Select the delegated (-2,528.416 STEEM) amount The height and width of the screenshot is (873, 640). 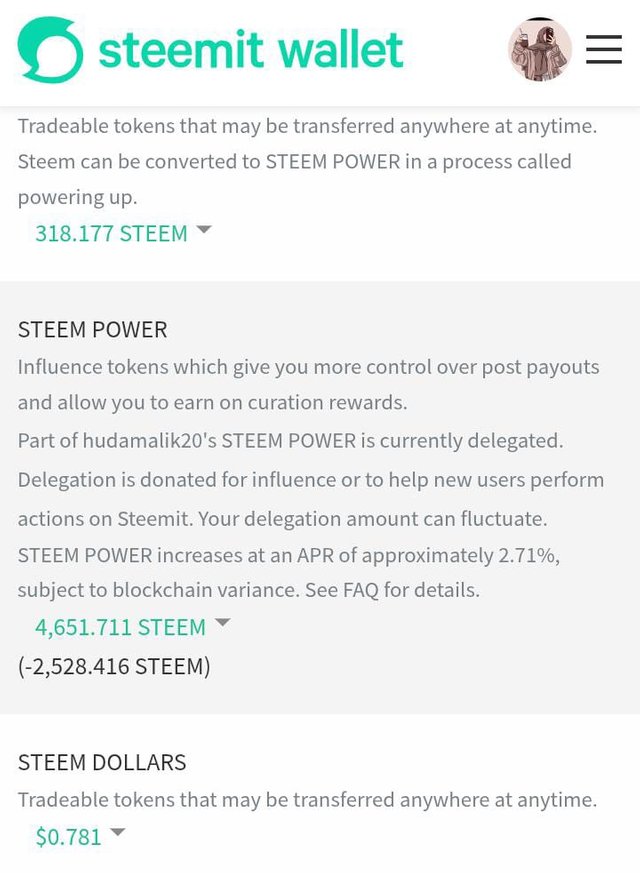click(x=114, y=666)
